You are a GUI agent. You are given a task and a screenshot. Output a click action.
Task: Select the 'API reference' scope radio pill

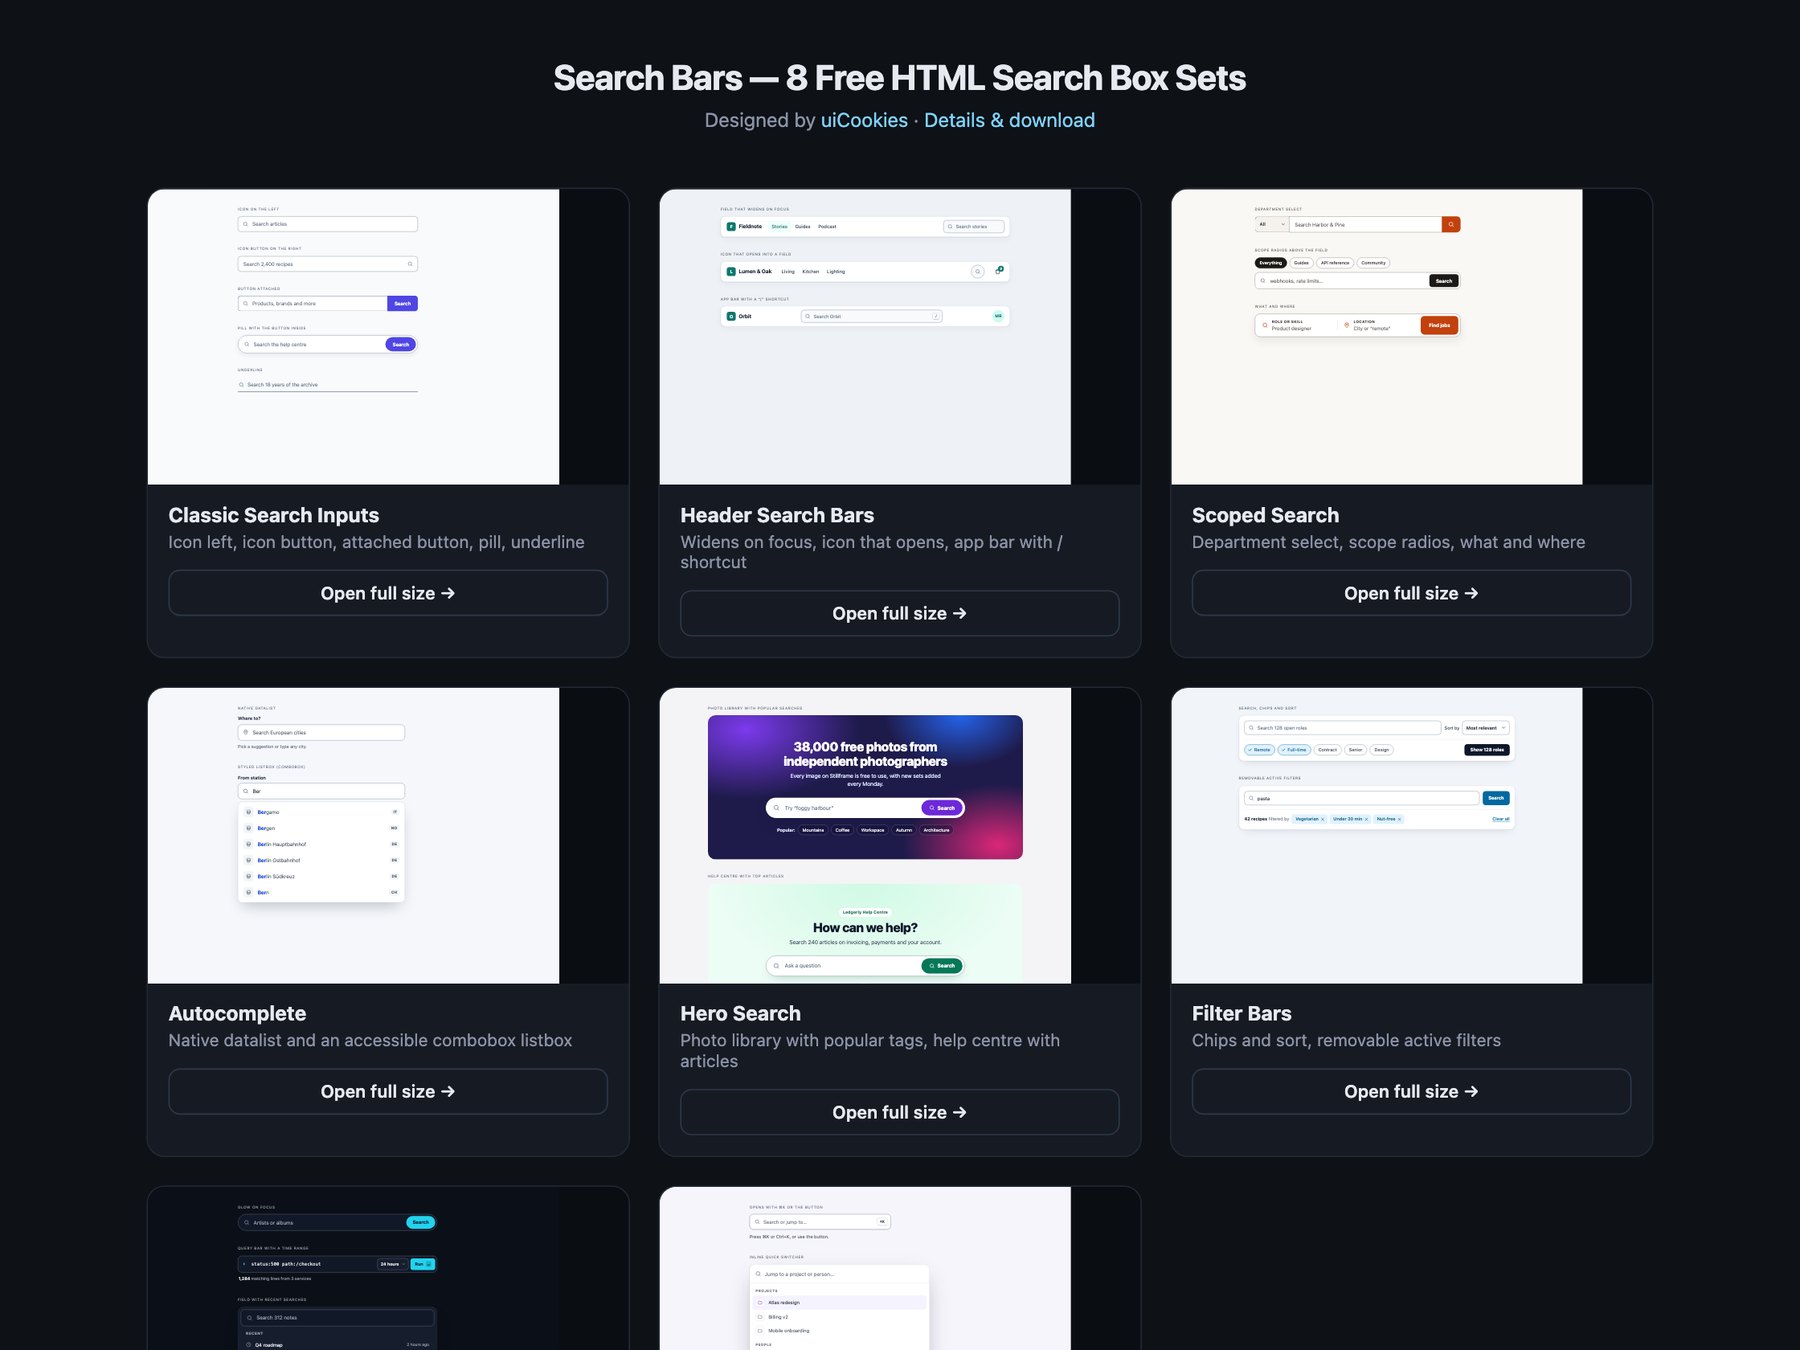1335,263
